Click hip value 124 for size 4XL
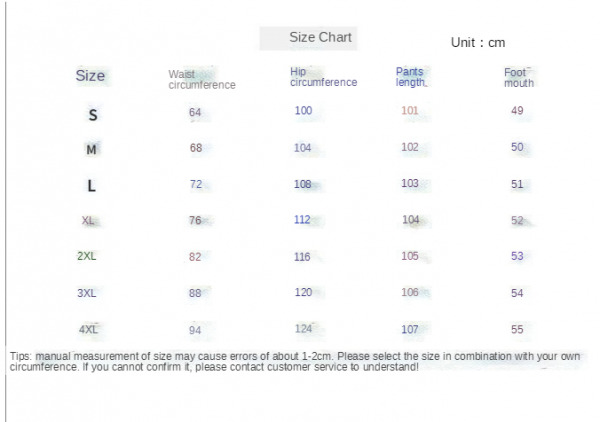Screen dimensions: 600x422 (x=303, y=329)
